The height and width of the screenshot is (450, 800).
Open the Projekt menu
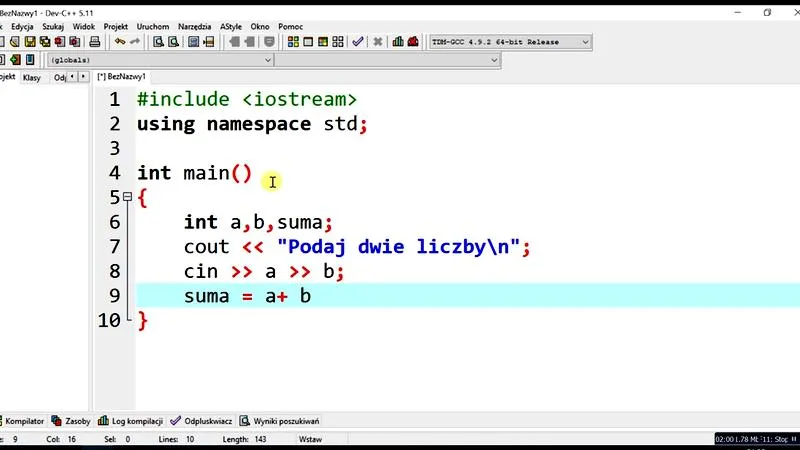coord(116,27)
